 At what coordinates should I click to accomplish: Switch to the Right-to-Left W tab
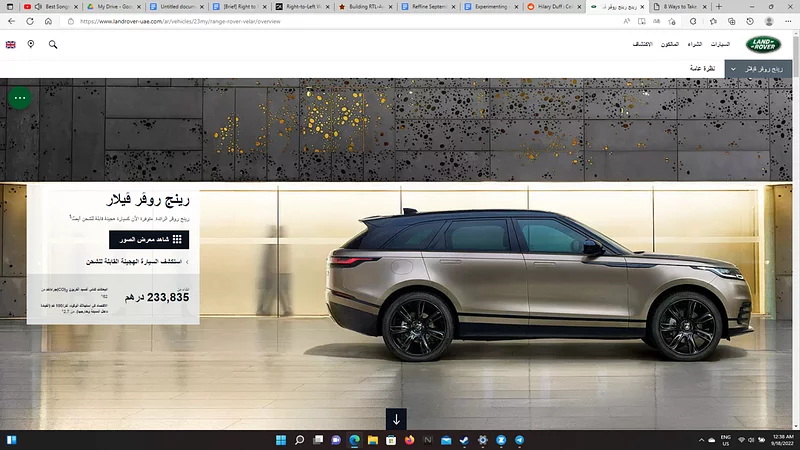click(x=302, y=7)
